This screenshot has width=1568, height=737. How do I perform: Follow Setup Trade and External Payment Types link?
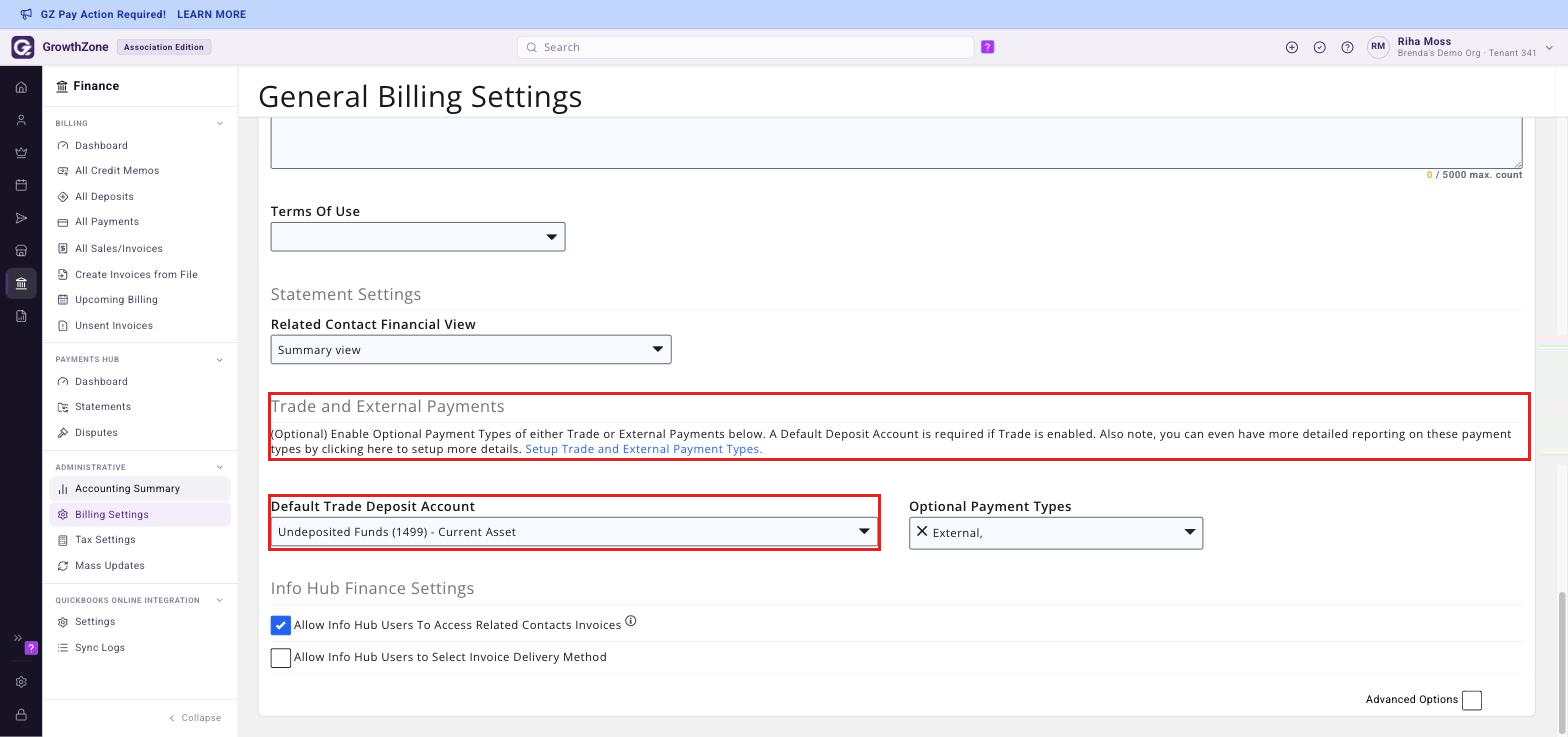tap(643, 449)
